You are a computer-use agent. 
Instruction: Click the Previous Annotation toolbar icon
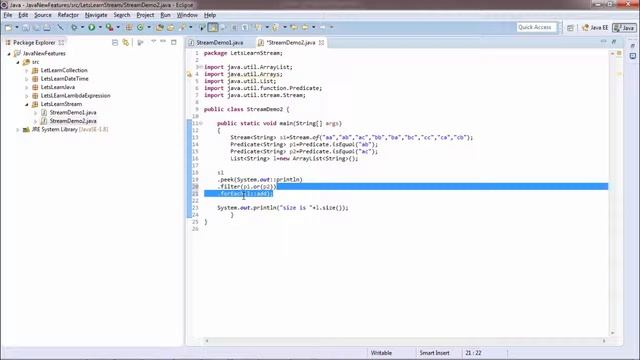tap(276, 27)
